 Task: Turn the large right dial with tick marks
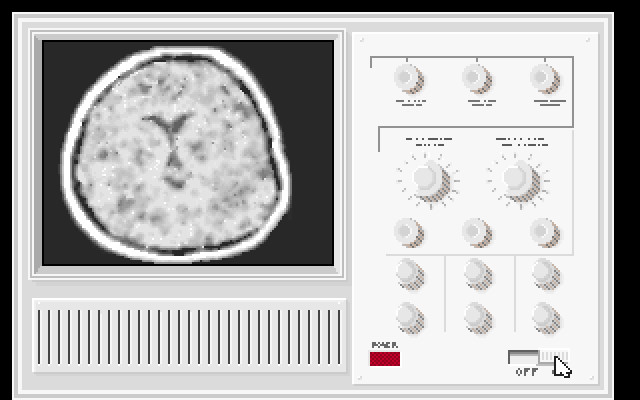coord(516,178)
